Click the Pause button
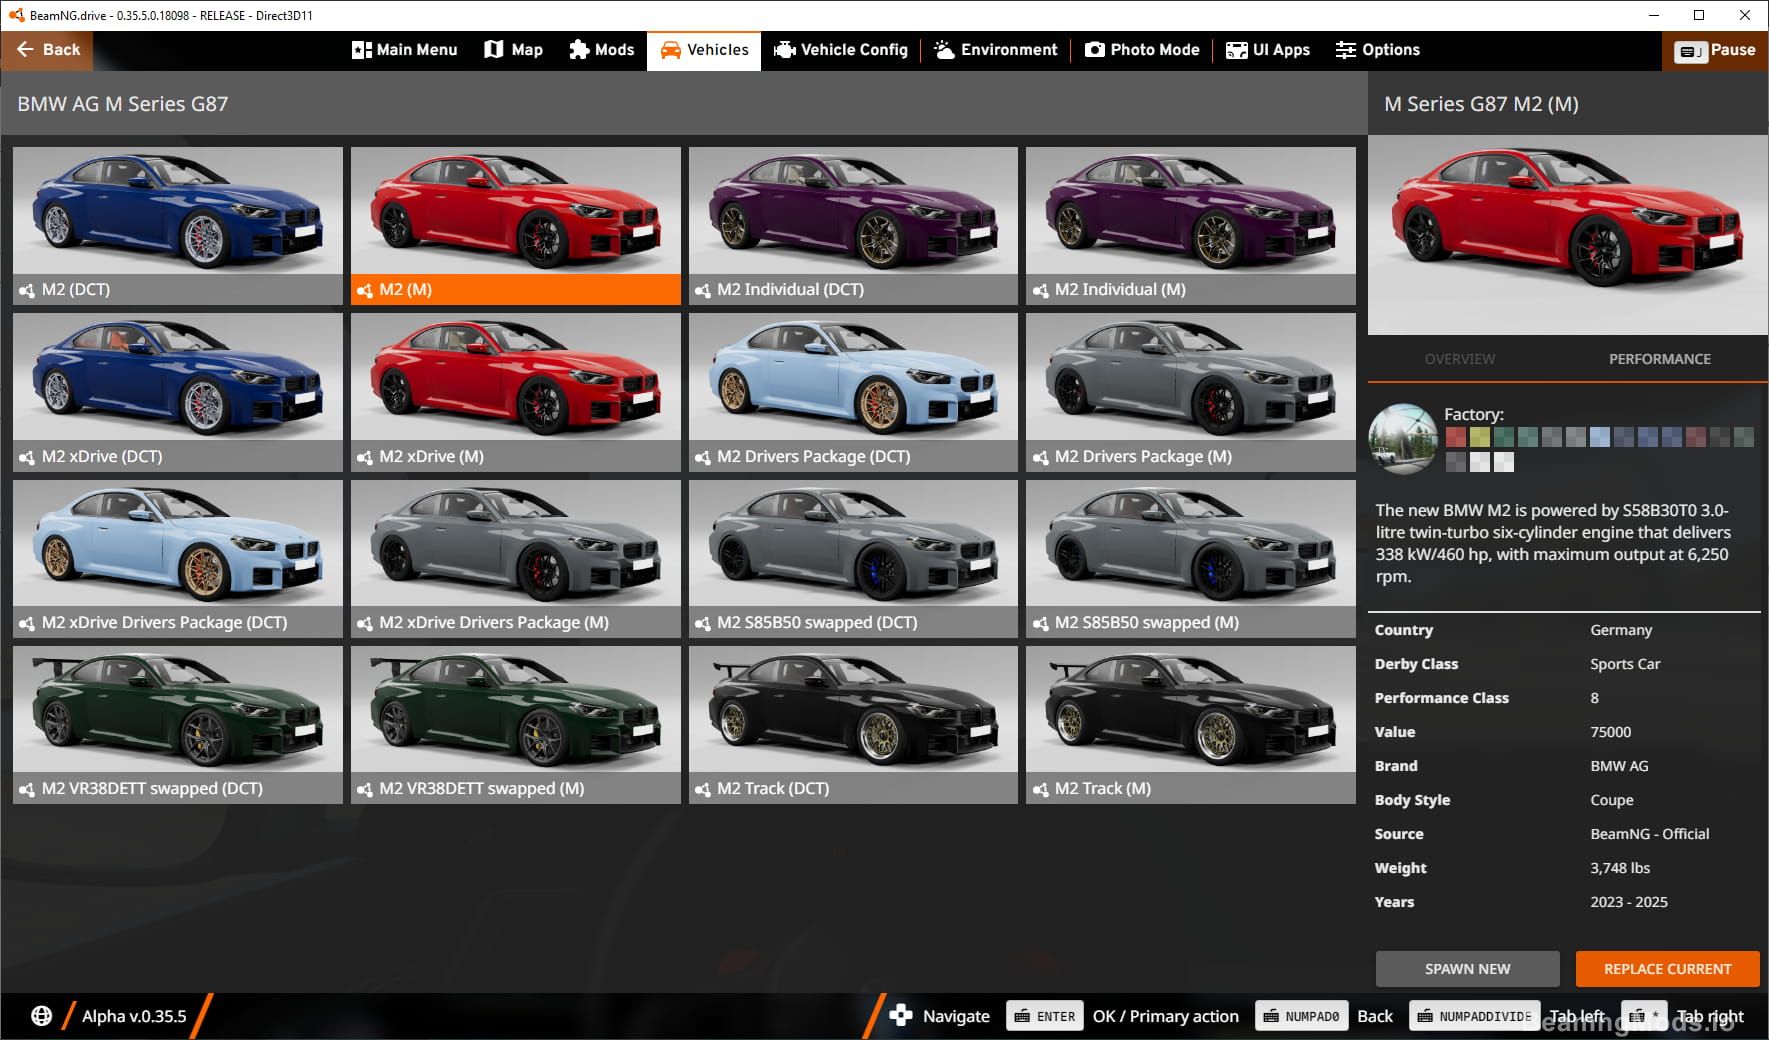The image size is (1769, 1040). coord(1716,50)
